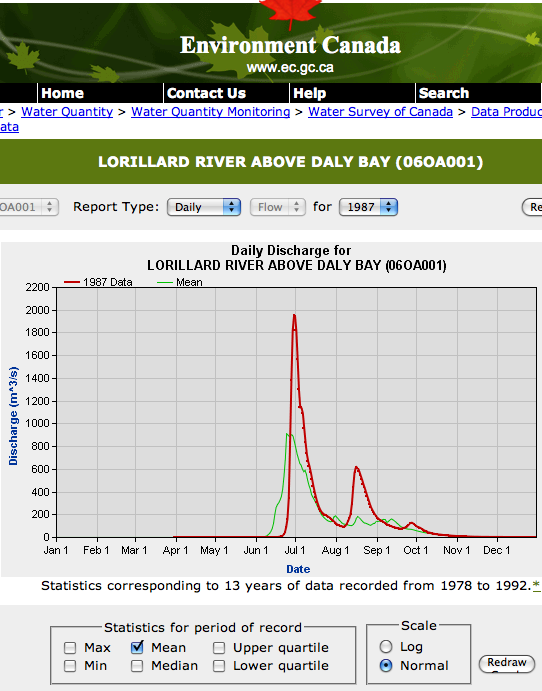Enable the Lower quartile checkbox
This screenshot has height=691, width=542.
click(x=219, y=666)
